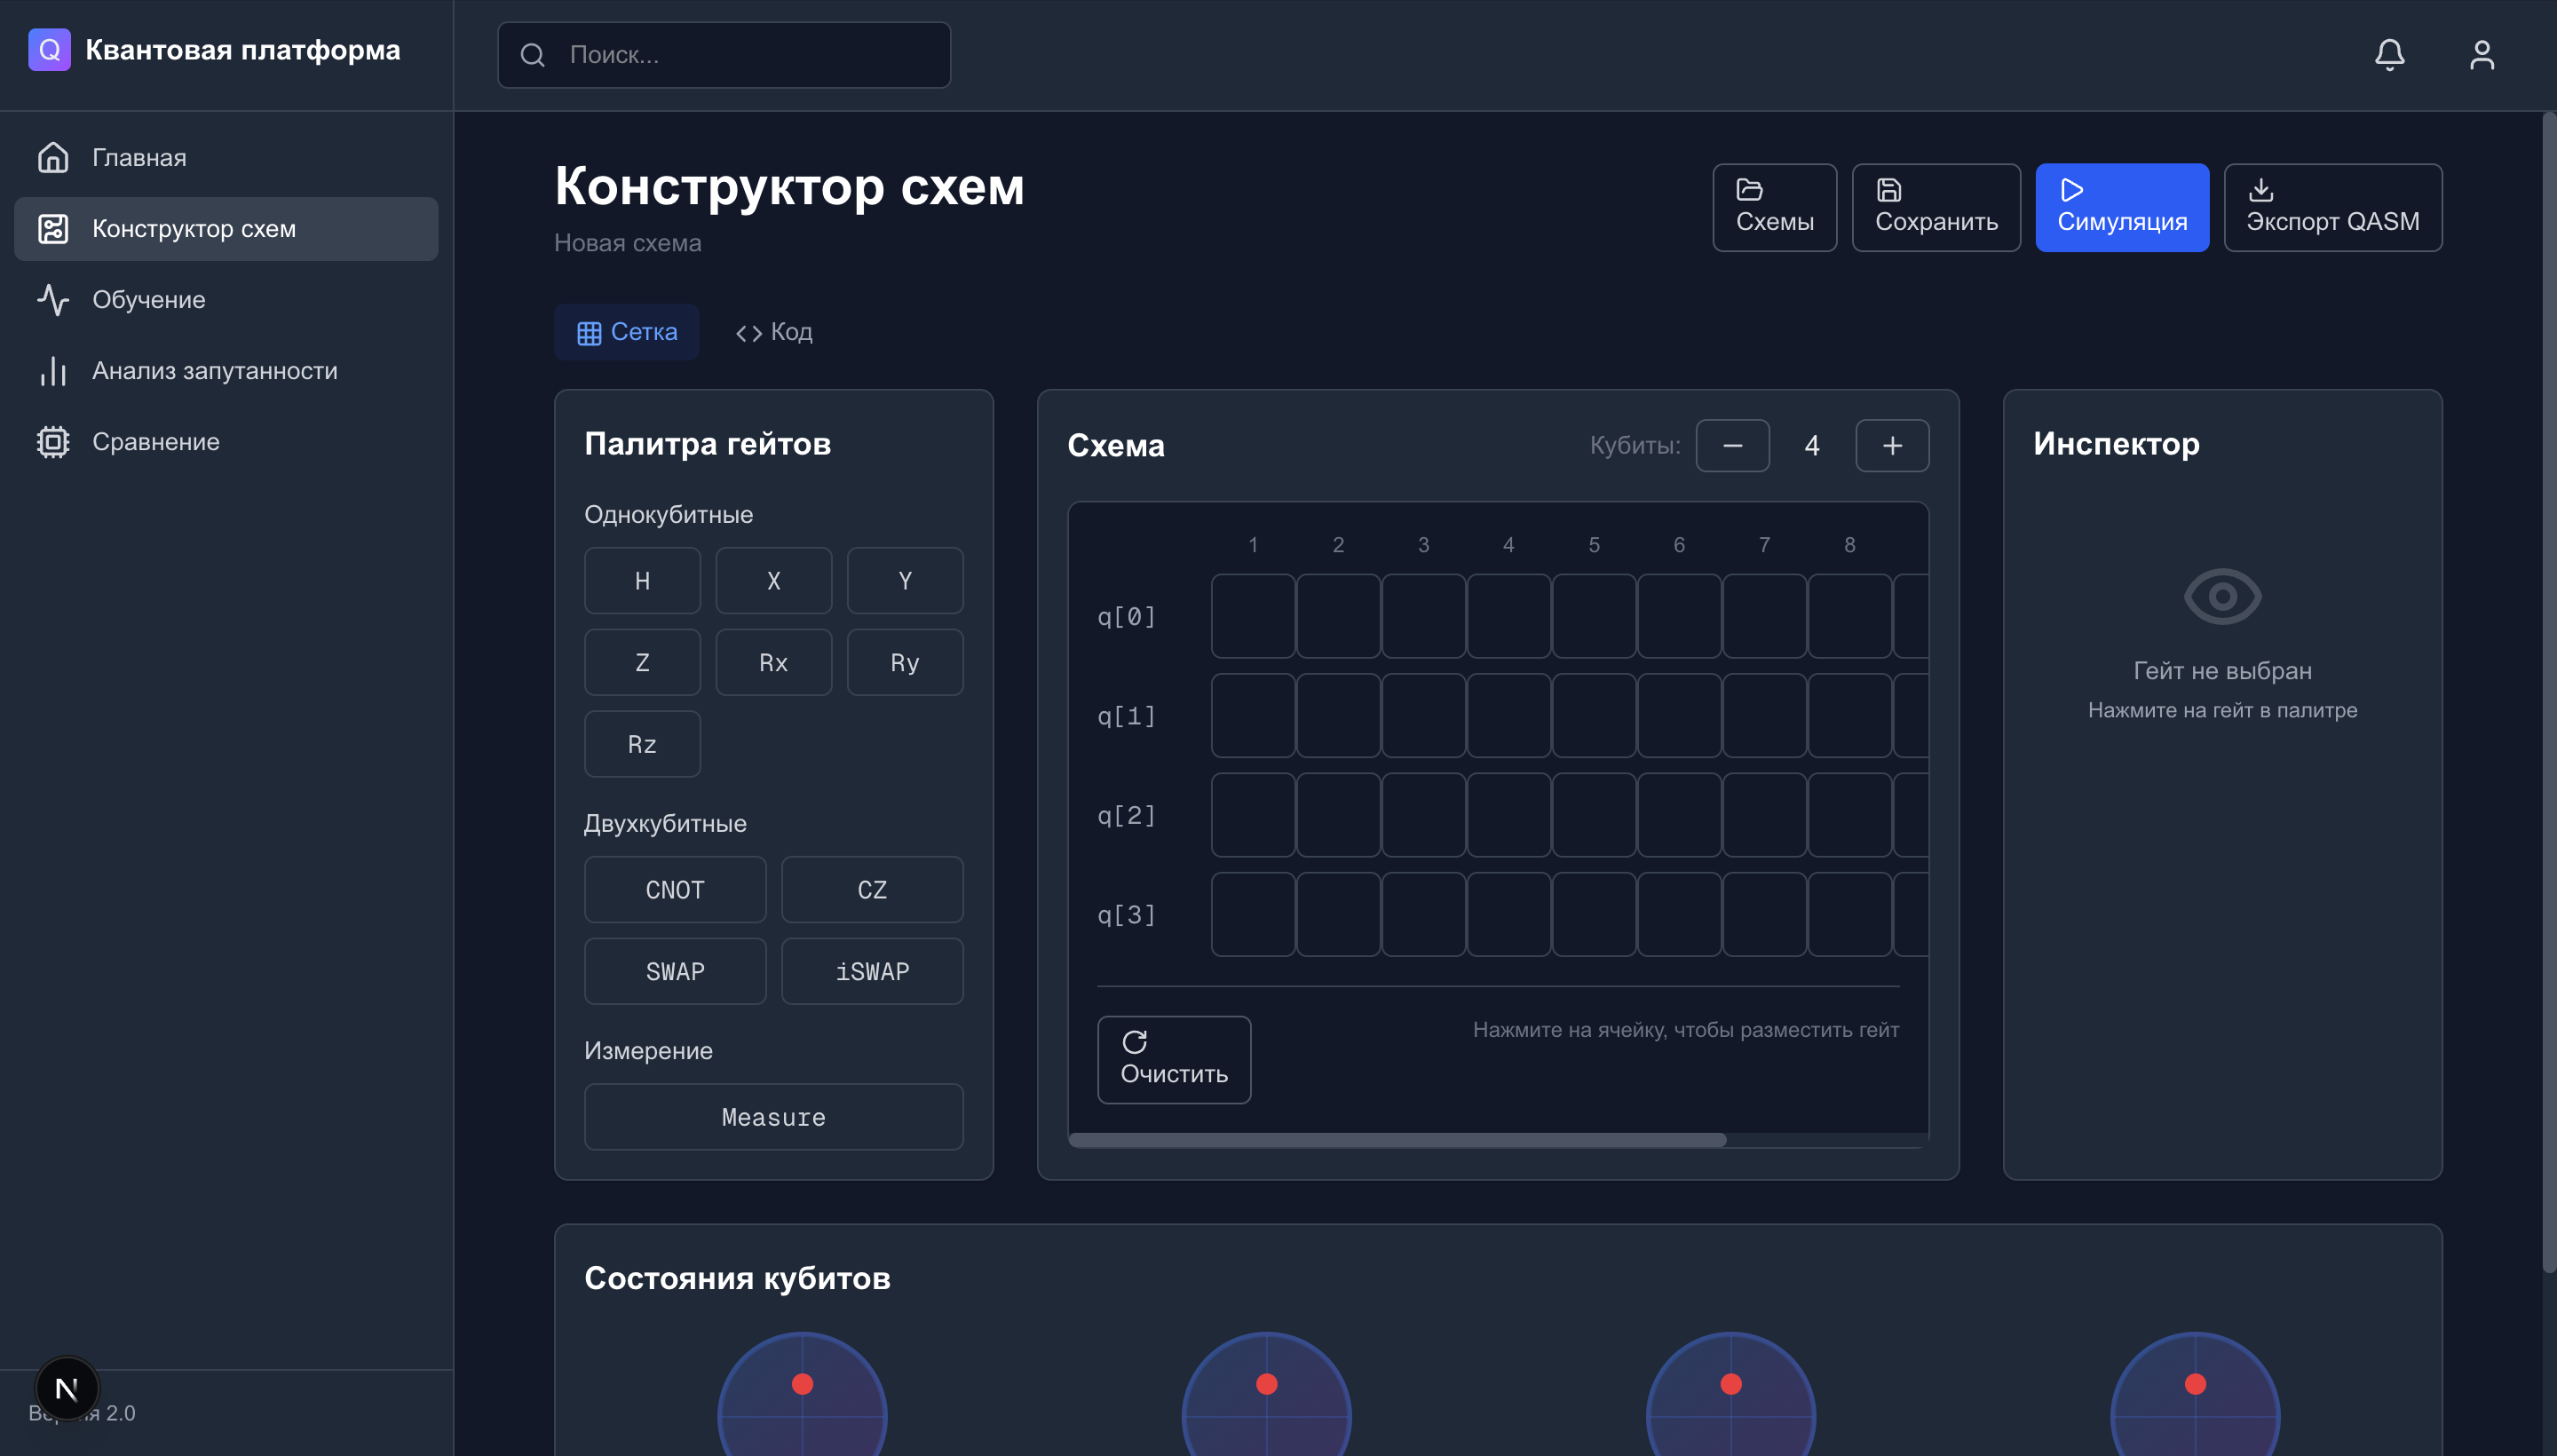The width and height of the screenshot is (2557, 1456).
Task: Click the q[2] row label
Action: point(1126,815)
